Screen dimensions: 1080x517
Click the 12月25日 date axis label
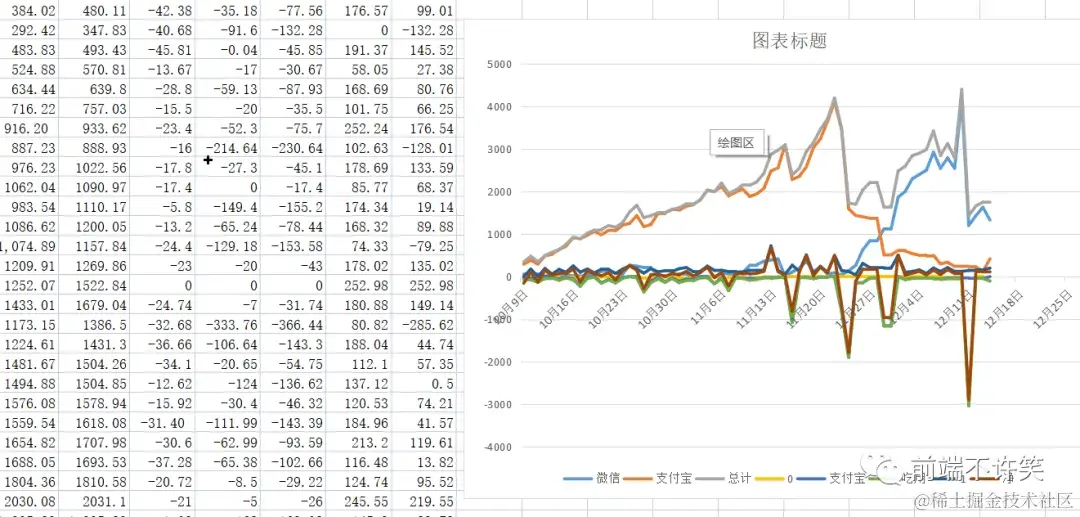(x=1055, y=308)
